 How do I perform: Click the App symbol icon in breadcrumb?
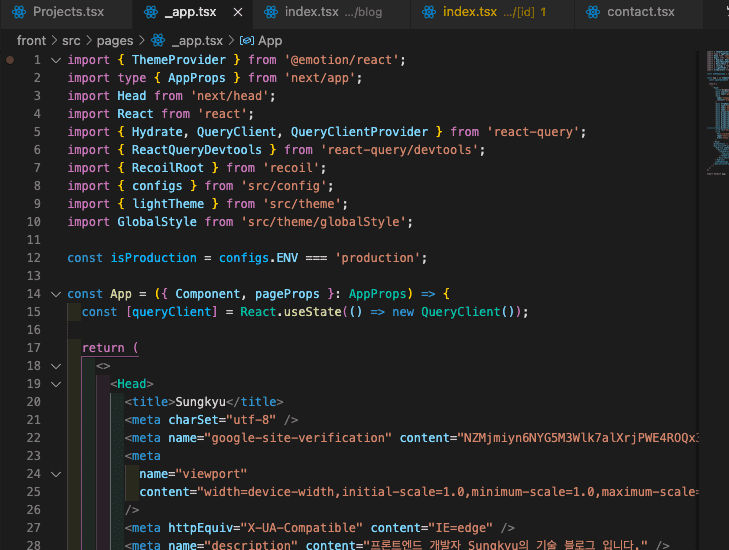pos(246,41)
